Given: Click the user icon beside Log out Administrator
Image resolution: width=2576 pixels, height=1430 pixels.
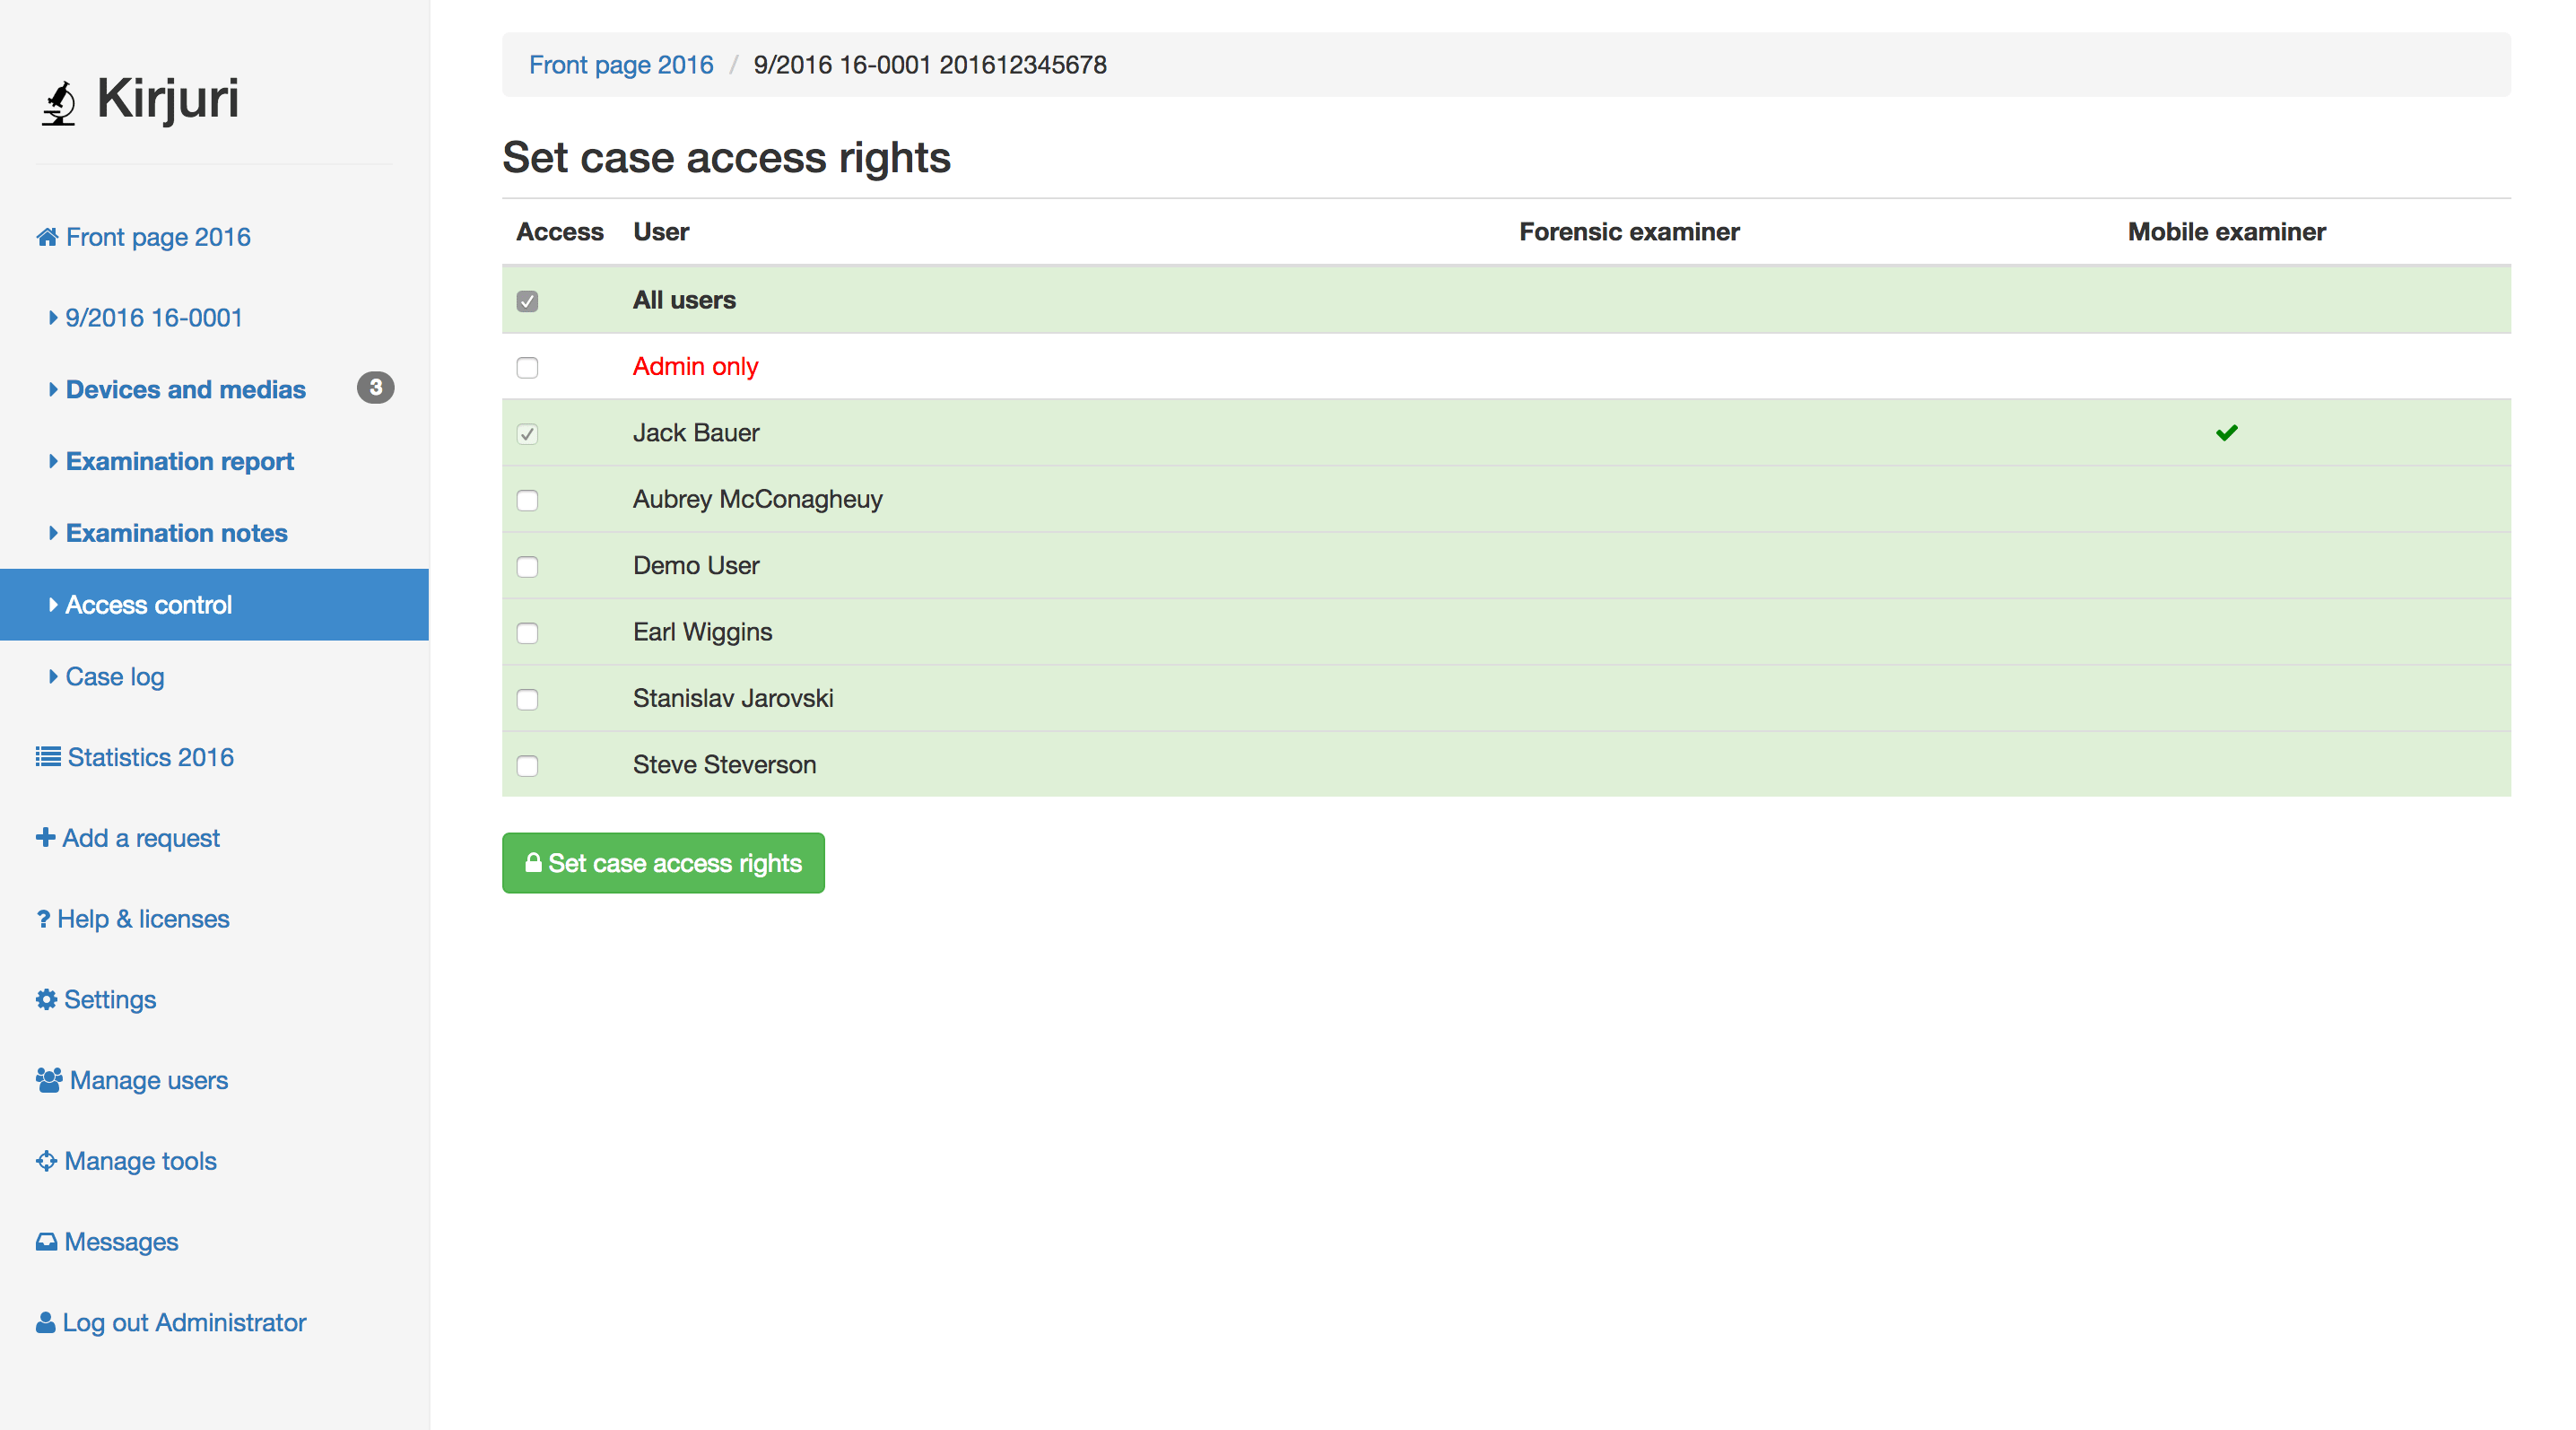Looking at the screenshot, I should 45,1322.
